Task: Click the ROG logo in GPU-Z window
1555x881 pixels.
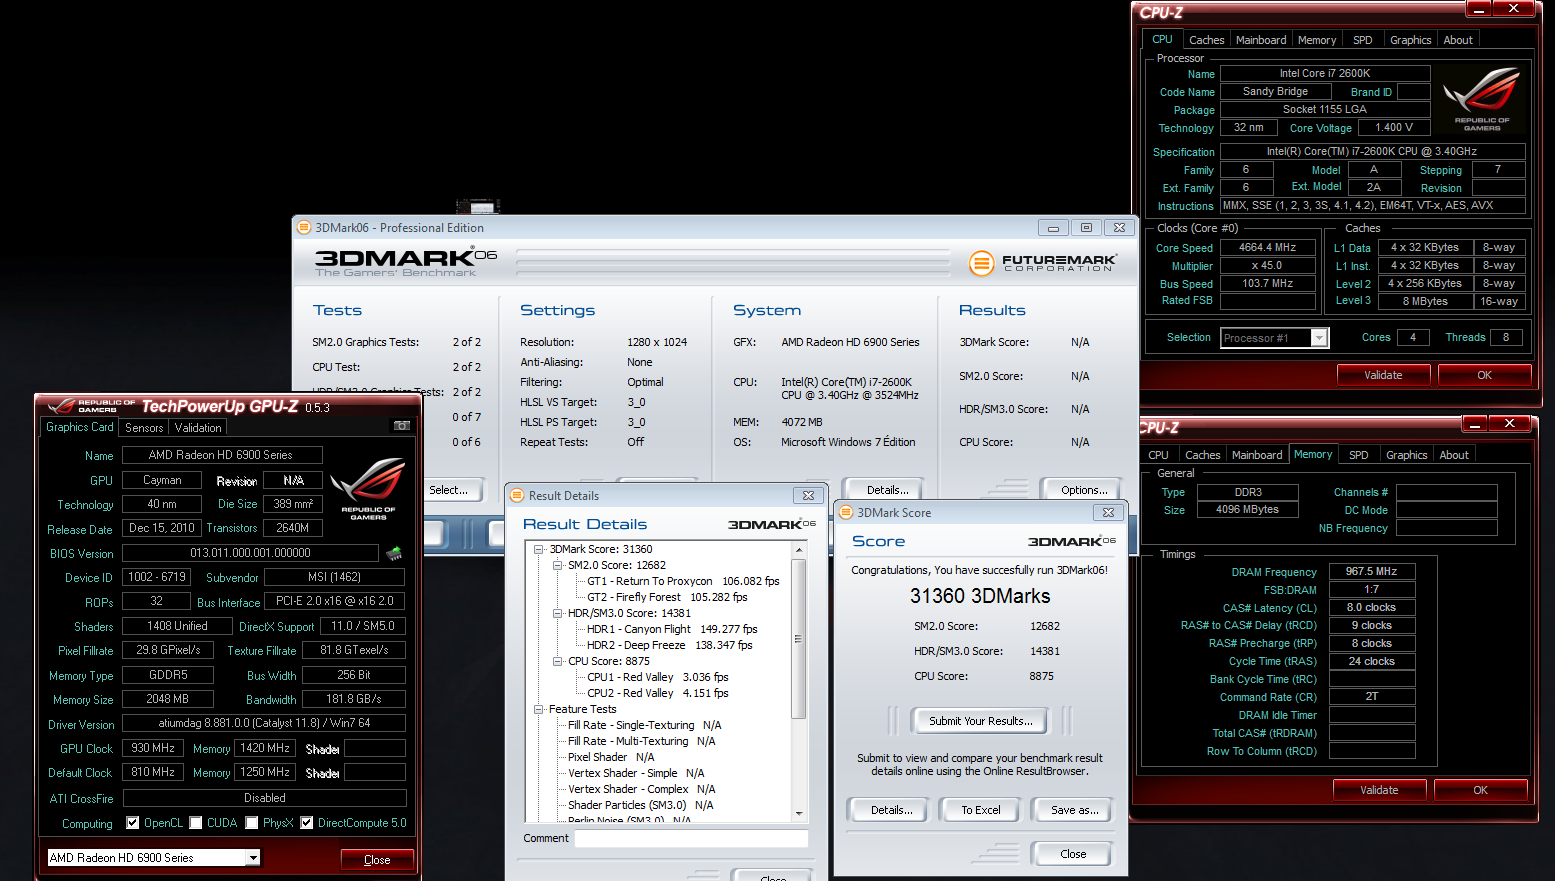Action: [368, 489]
